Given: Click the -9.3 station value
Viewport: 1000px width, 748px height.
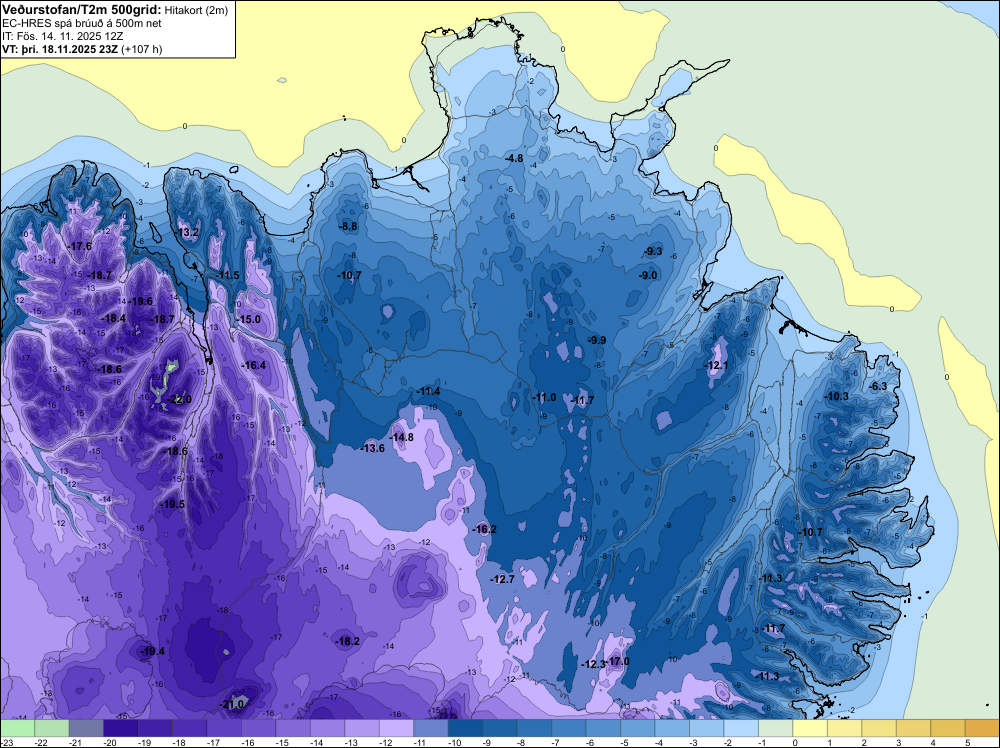Looking at the screenshot, I should coord(654,251).
